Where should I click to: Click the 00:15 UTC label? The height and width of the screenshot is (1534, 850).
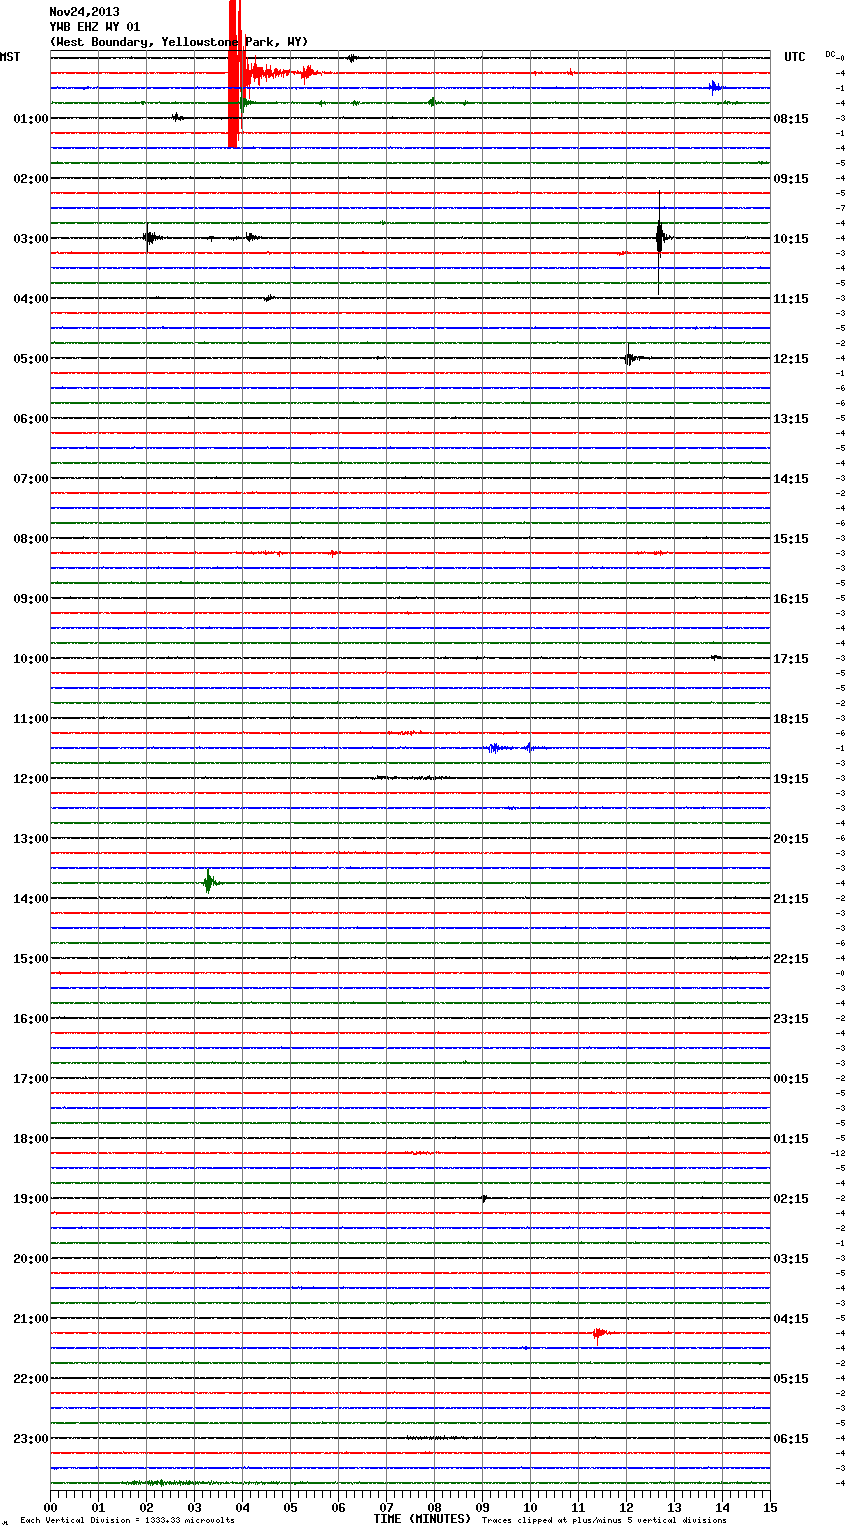(x=791, y=1078)
